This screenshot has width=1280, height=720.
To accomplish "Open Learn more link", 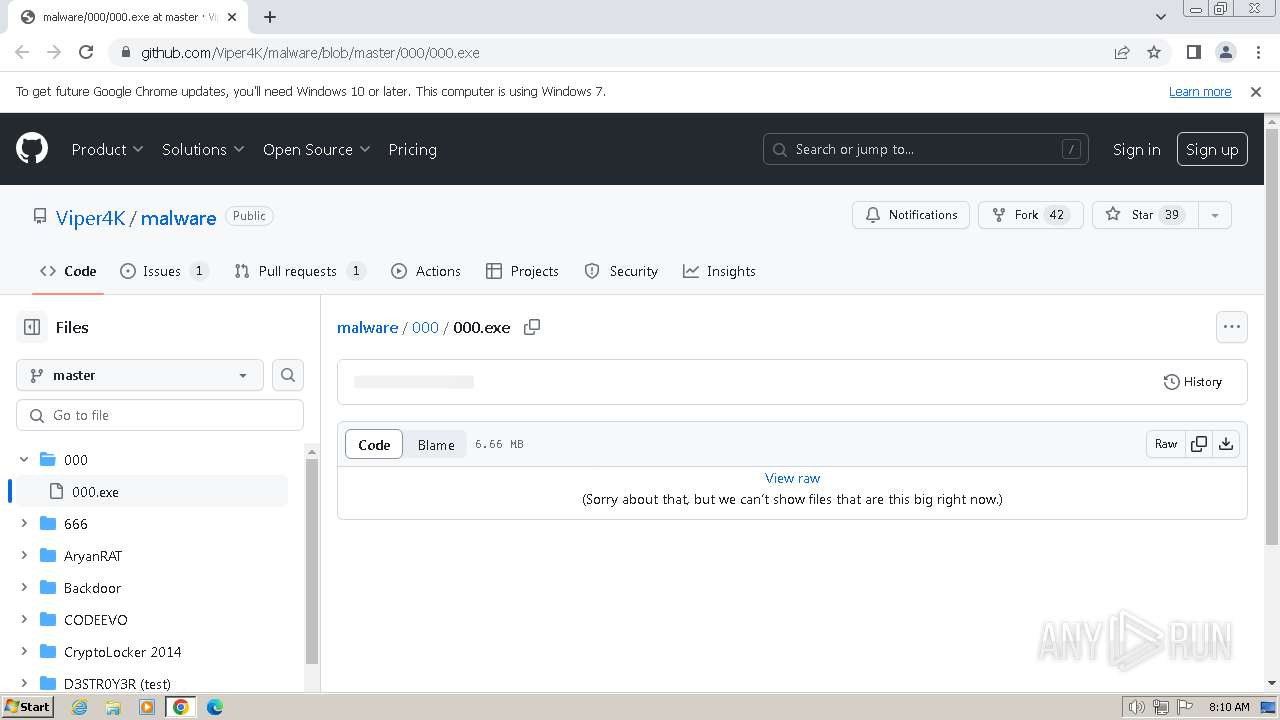I will (1200, 91).
